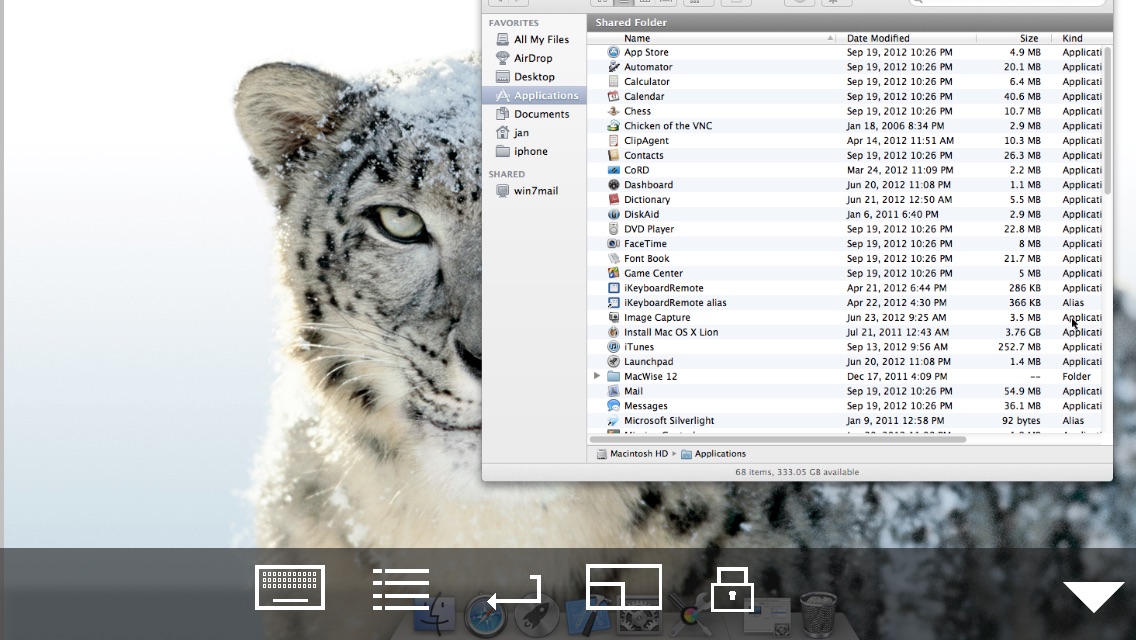1136x640 pixels.
Task: Hide the overlay bar with the down triangle
Action: tap(1093, 597)
